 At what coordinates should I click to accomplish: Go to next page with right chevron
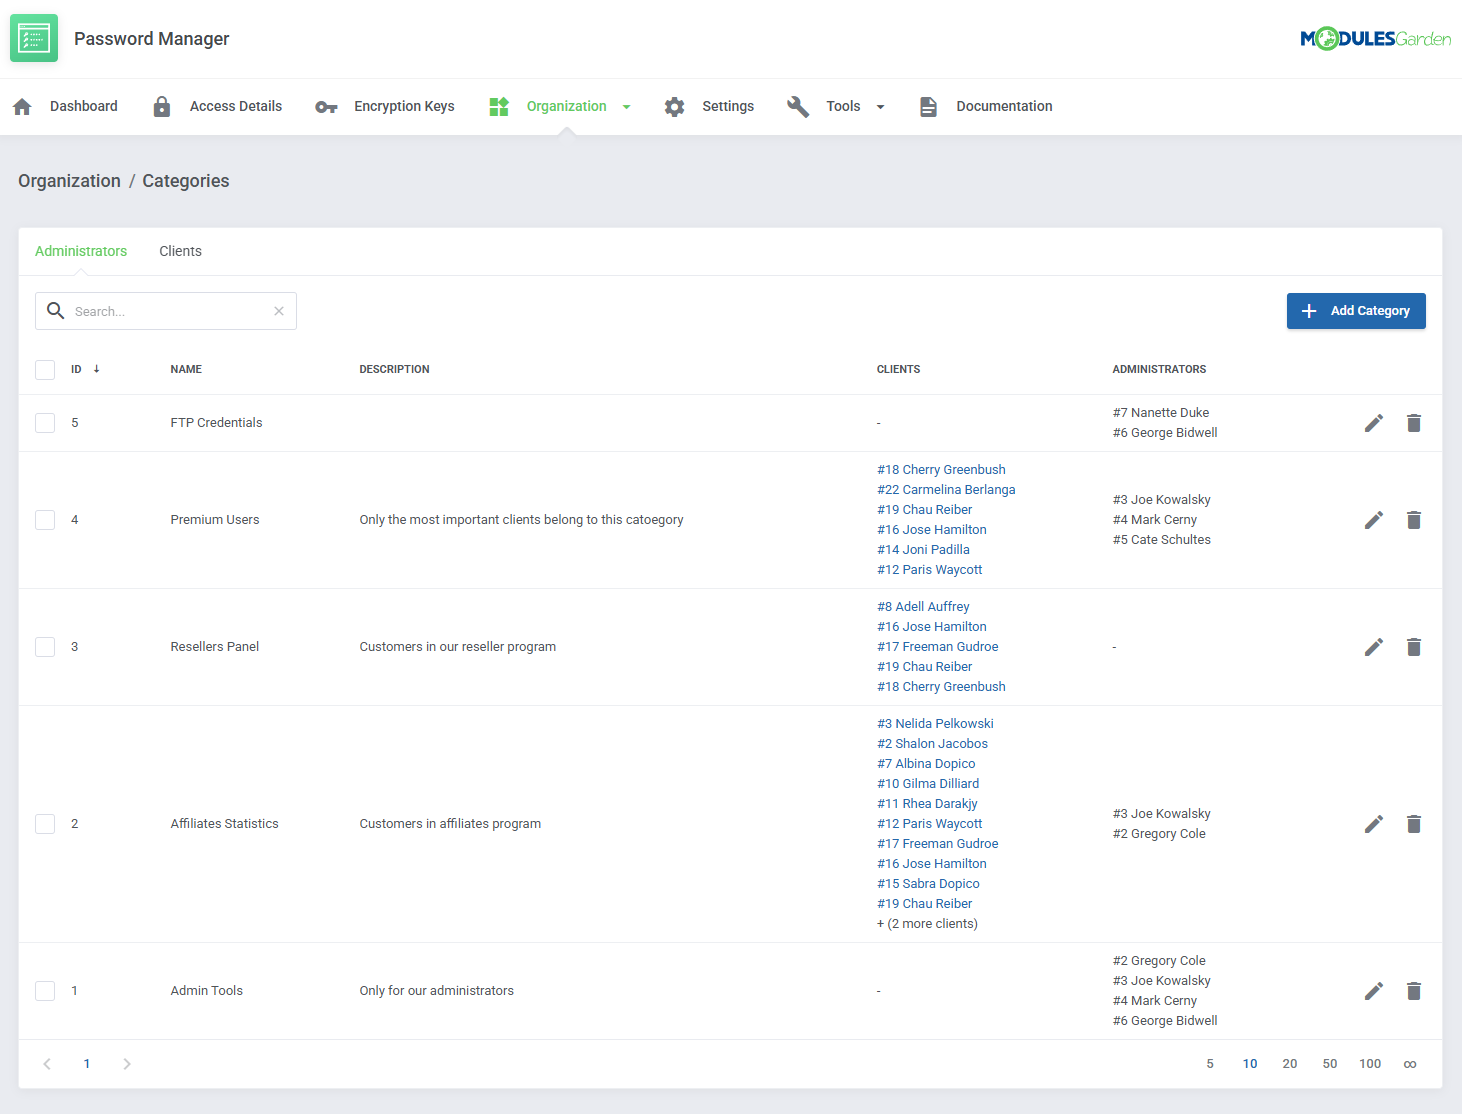click(127, 1064)
